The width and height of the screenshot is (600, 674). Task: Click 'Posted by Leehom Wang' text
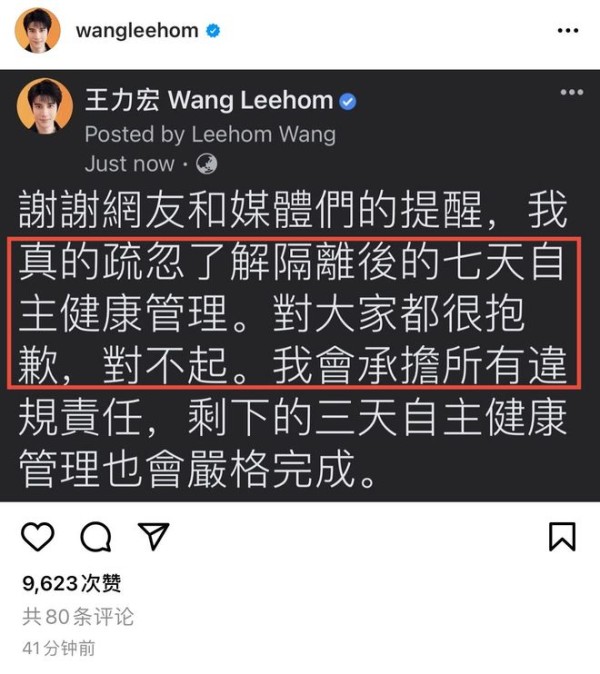tap(210, 134)
